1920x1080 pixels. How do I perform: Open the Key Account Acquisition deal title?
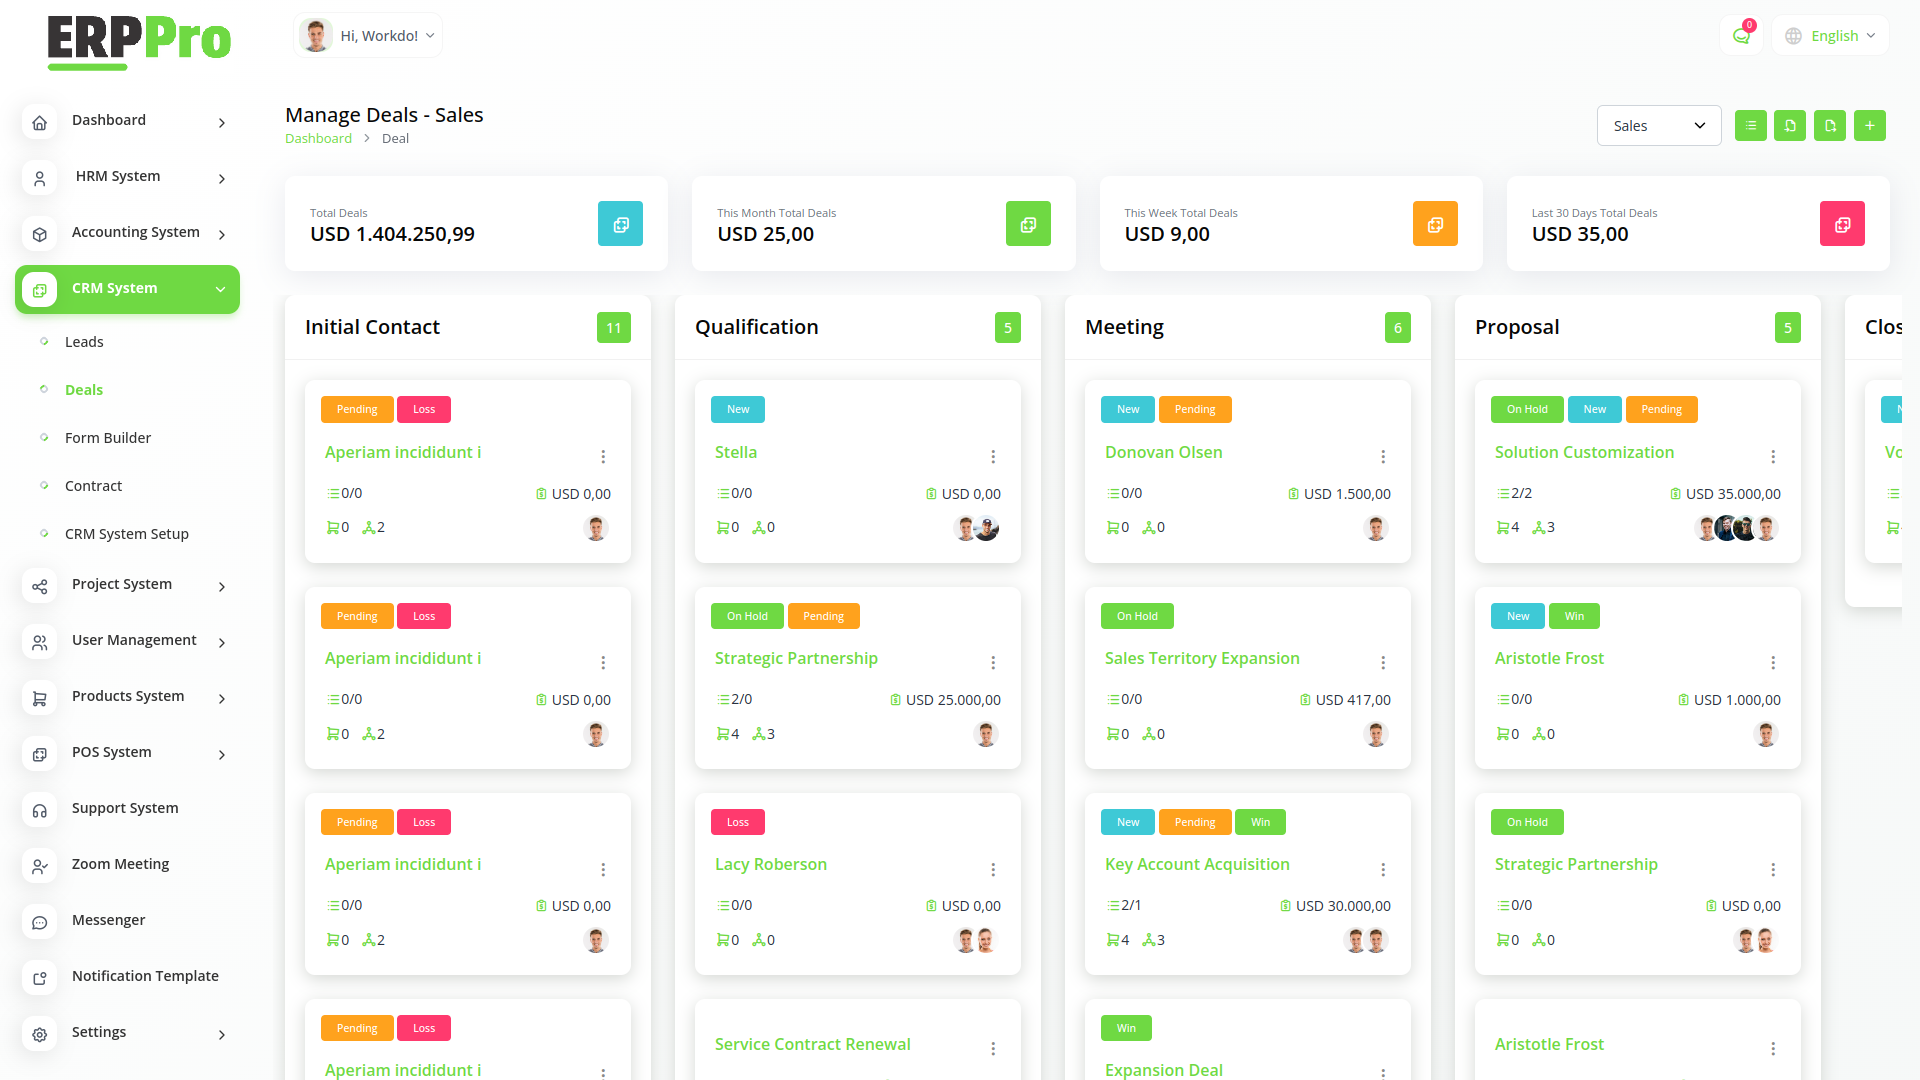[1197, 864]
